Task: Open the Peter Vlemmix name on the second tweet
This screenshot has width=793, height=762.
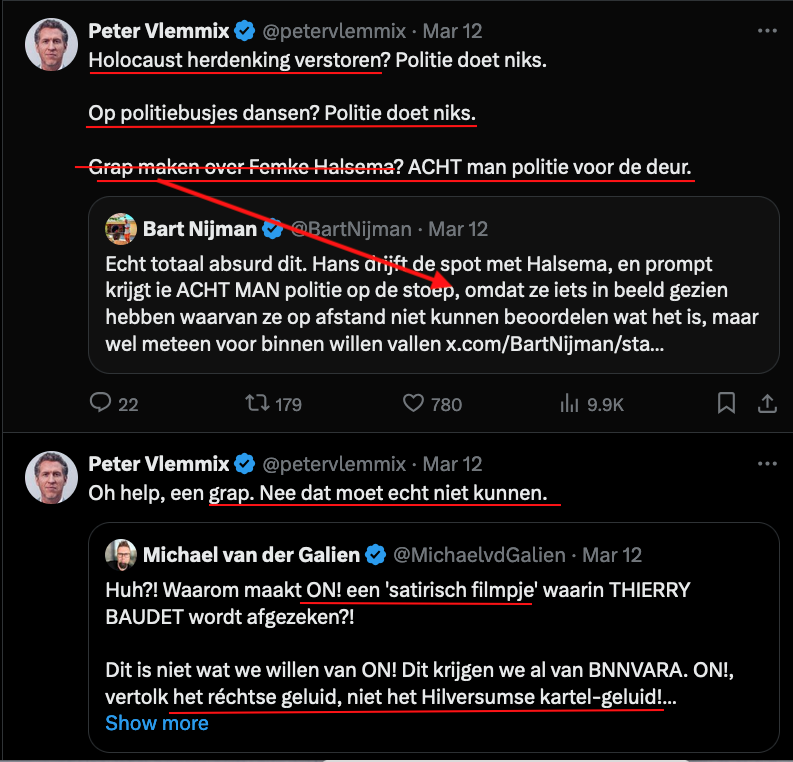Action: pos(158,464)
